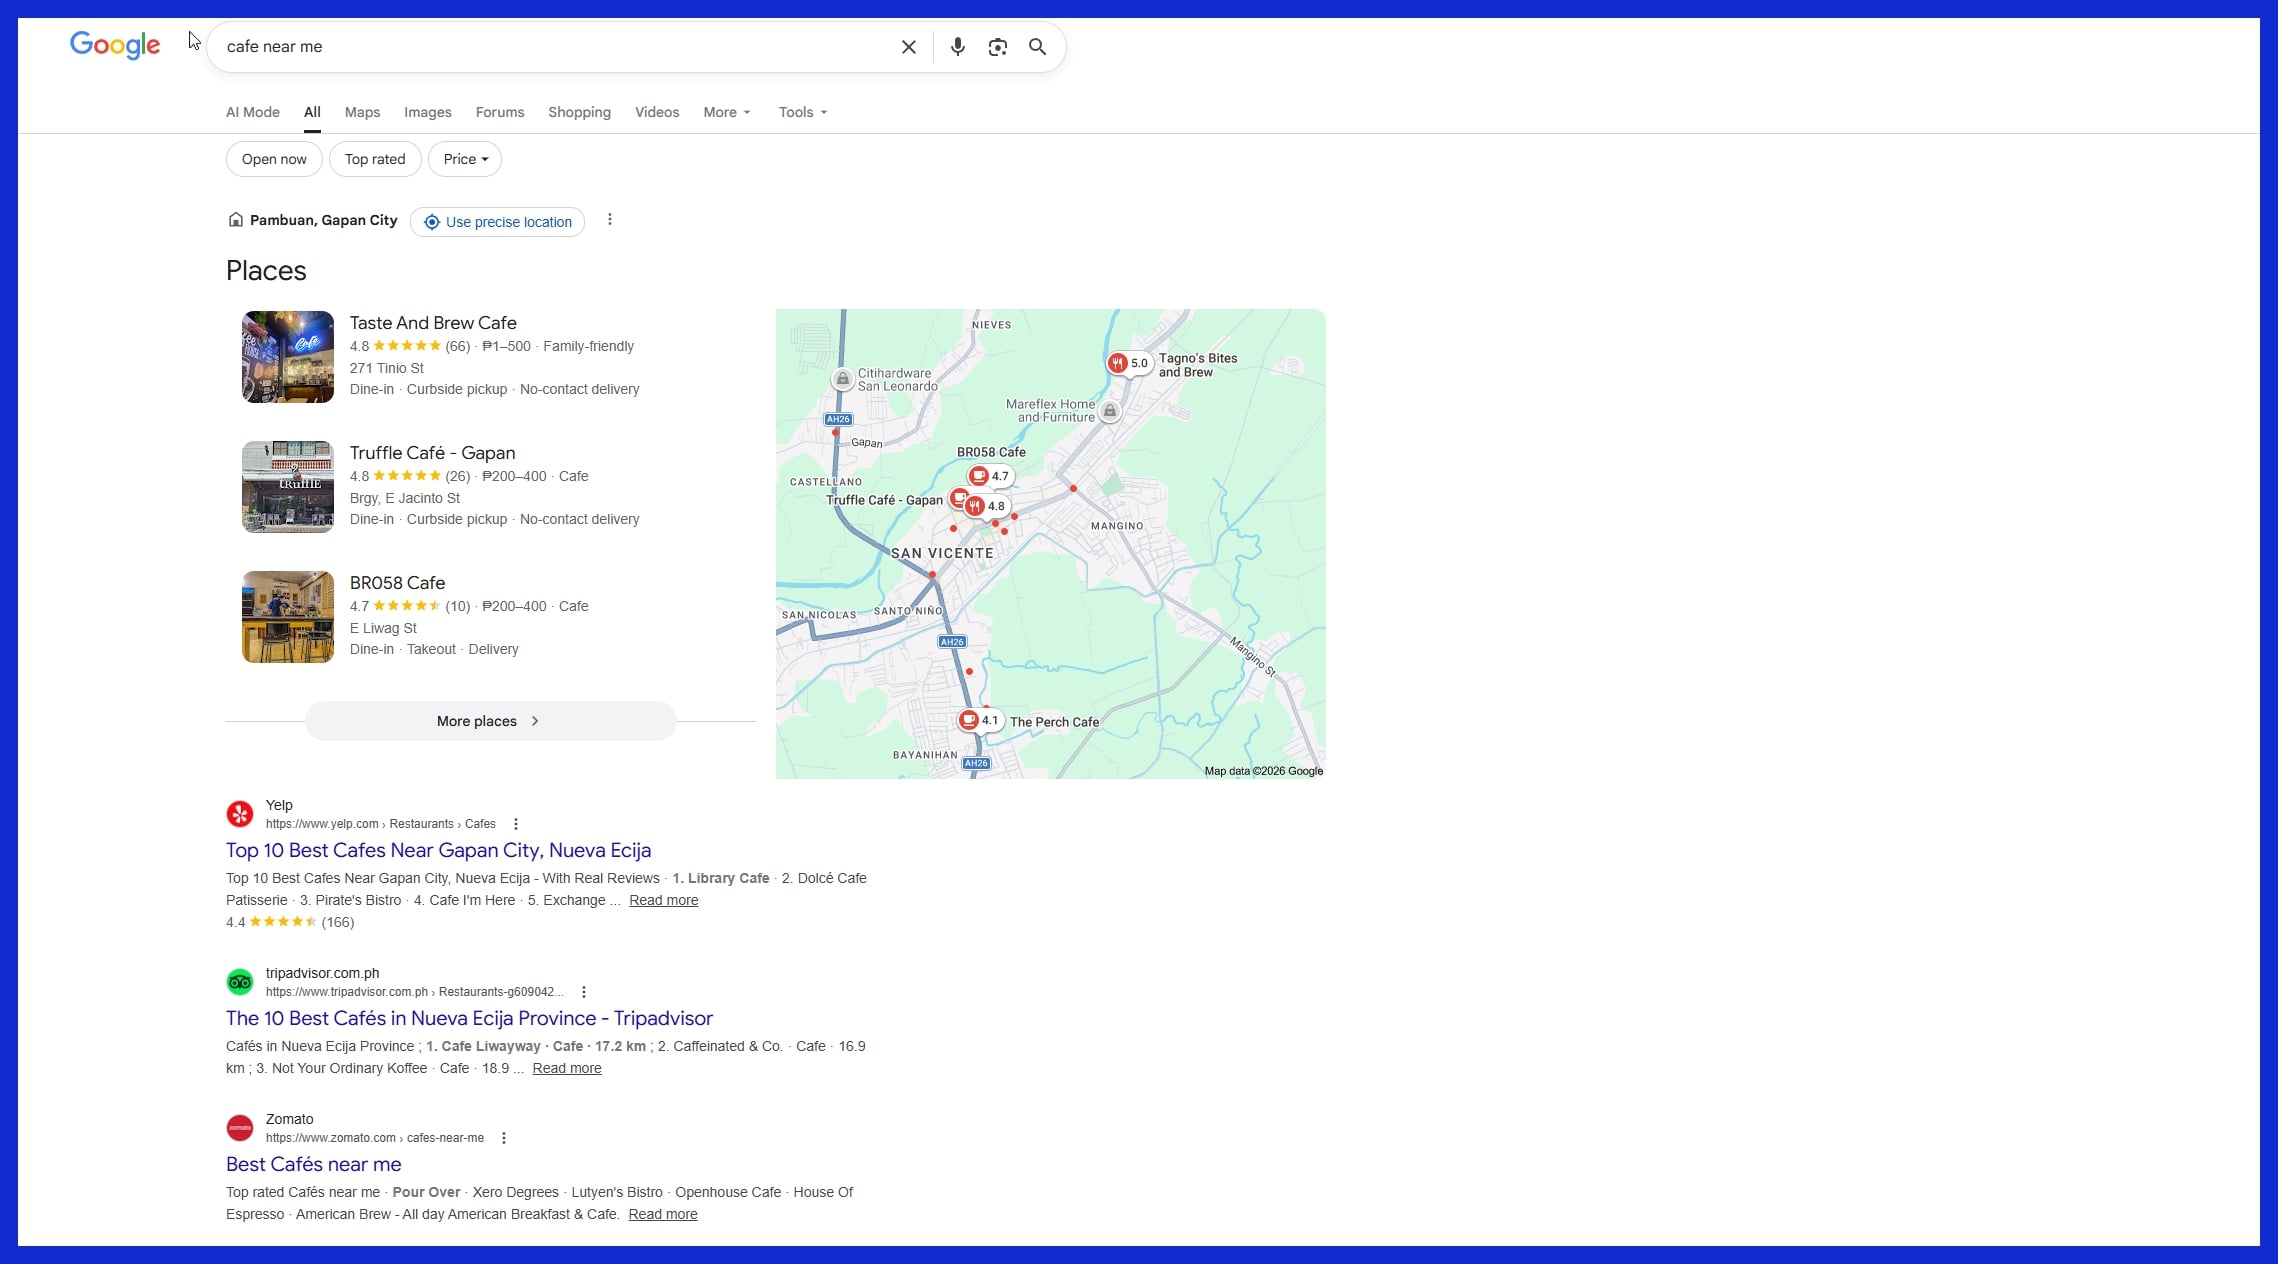Image resolution: width=2278 pixels, height=1264 pixels.
Task: Click the home icon beside Pambuan, Gapan City
Action: pyautogui.click(x=235, y=220)
